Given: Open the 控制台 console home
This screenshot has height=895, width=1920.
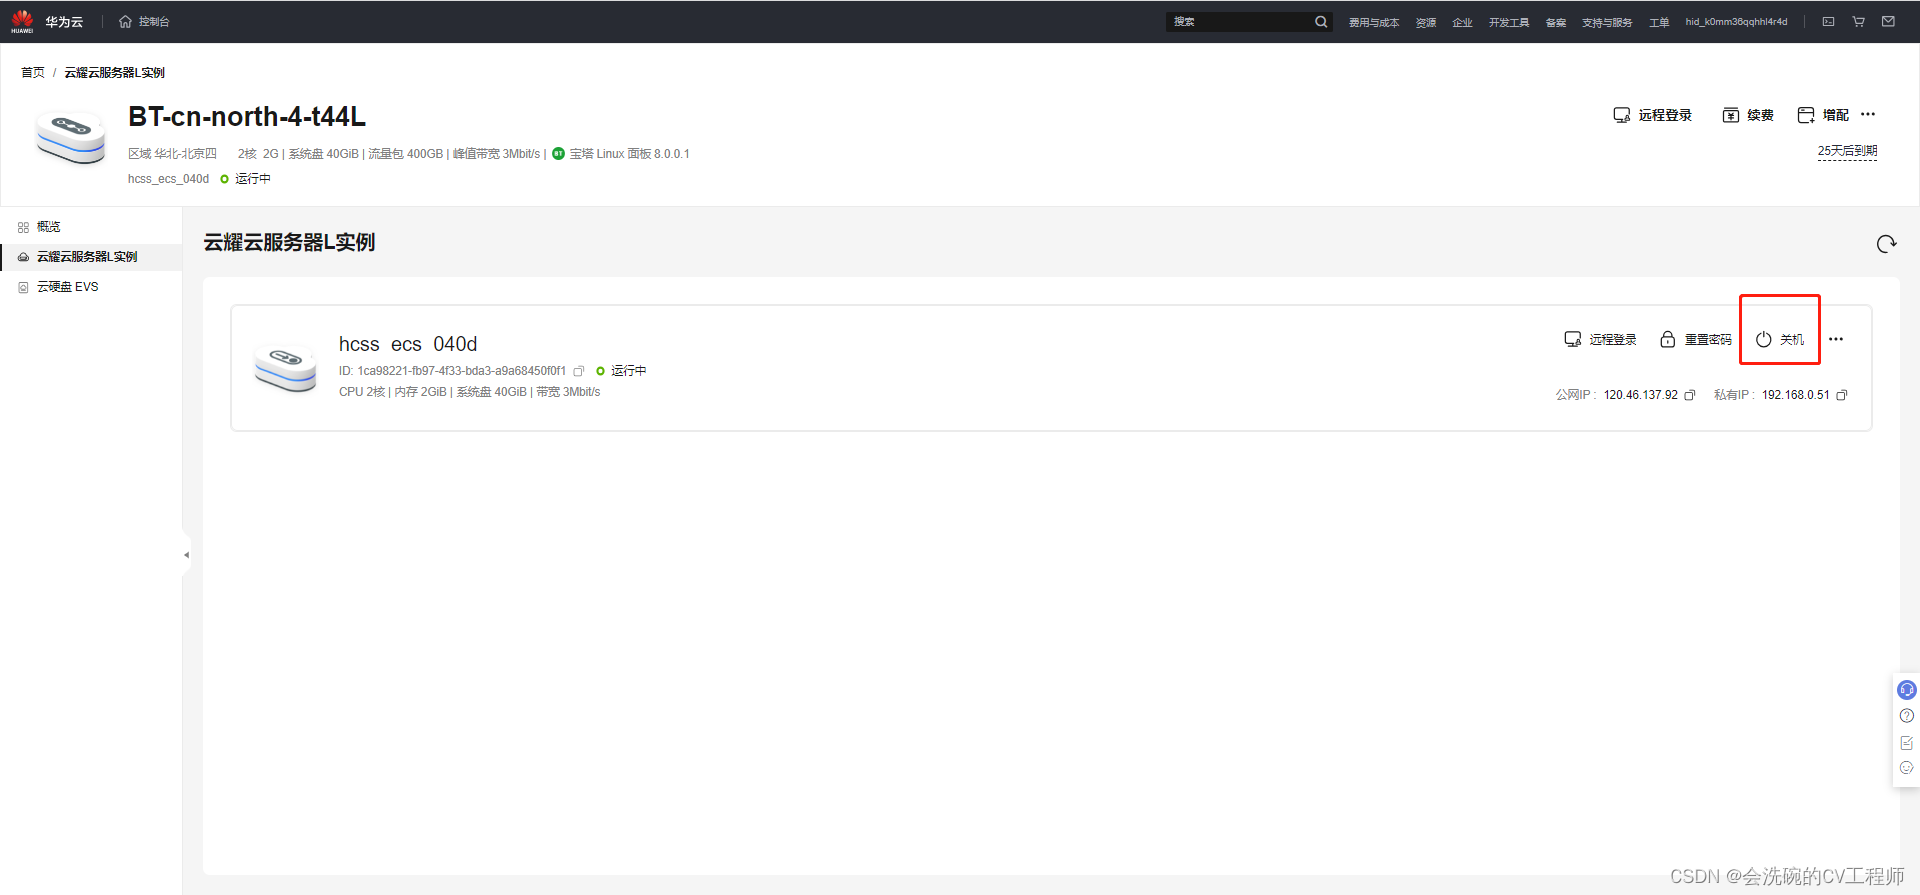Looking at the screenshot, I should coord(144,21).
